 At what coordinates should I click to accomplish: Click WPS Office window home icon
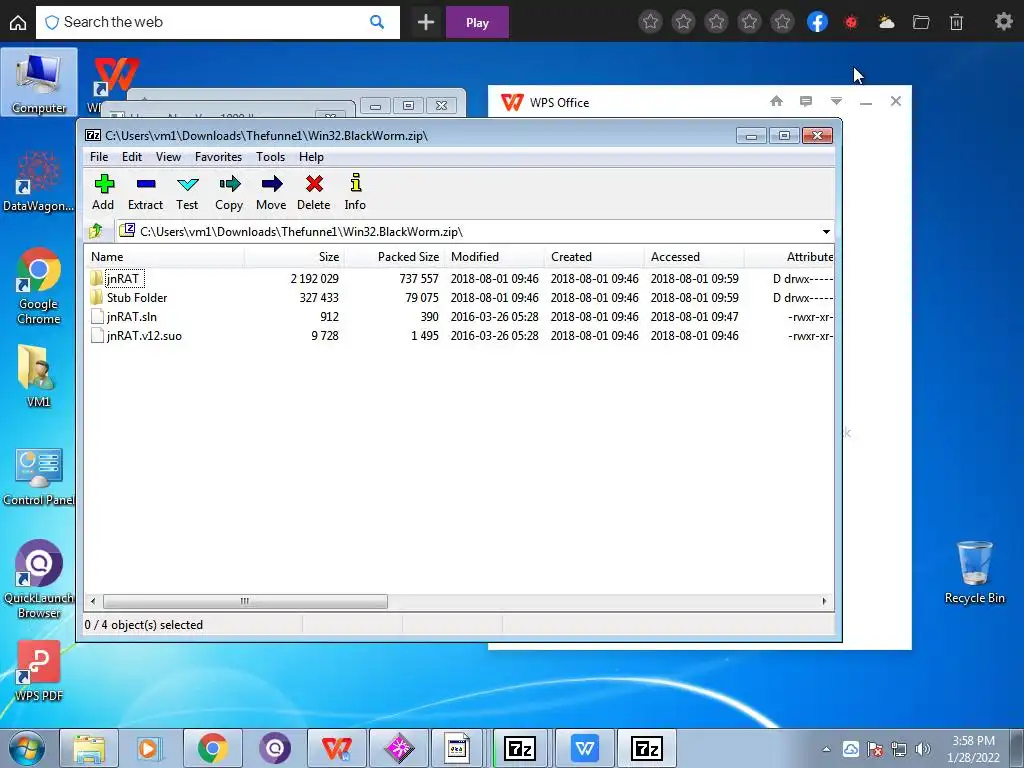pyautogui.click(x=776, y=101)
